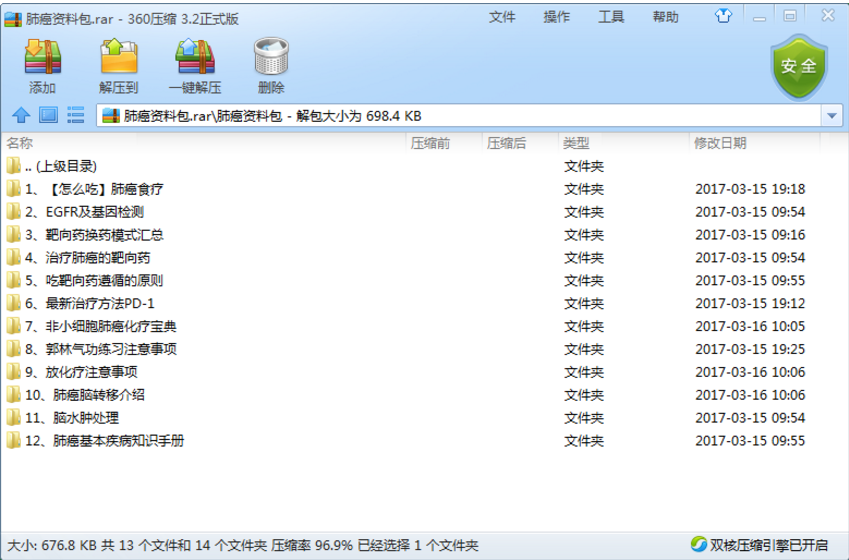Go up one level with blue arrow
Viewport: 849px width, 560px height.
pyautogui.click(x=20, y=116)
